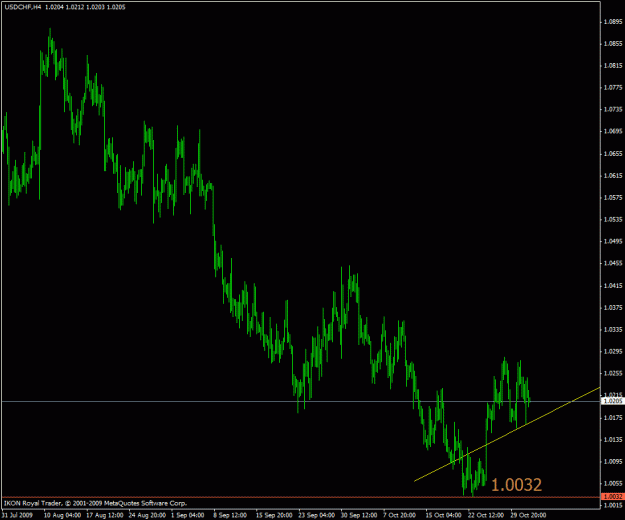This screenshot has width=625, height=520.
Task: Click the 1.0175 price axis label
Action: coord(613,418)
